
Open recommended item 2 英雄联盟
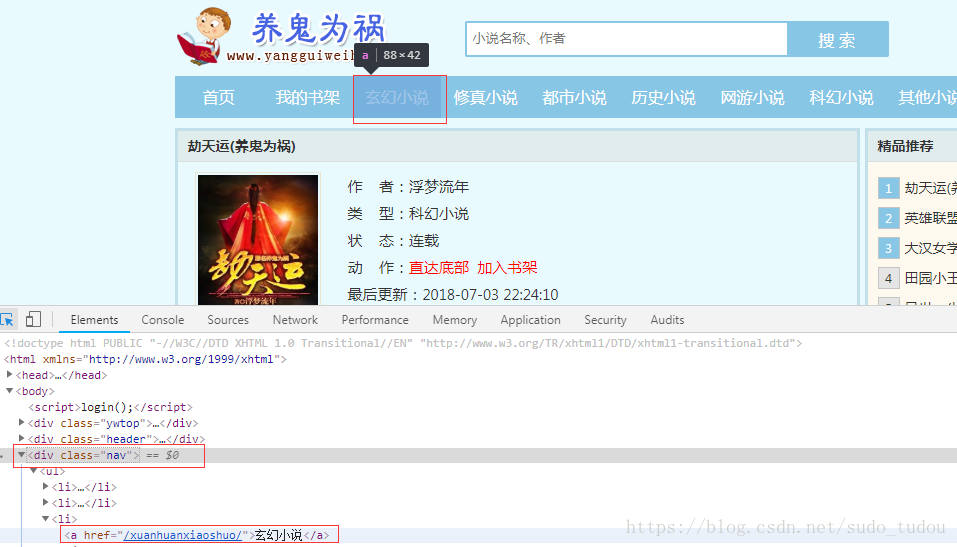pyautogui.click(x=931, y=218)
